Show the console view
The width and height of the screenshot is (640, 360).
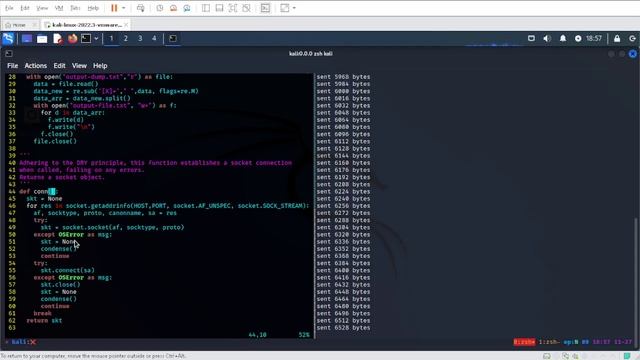click(265, 8)
